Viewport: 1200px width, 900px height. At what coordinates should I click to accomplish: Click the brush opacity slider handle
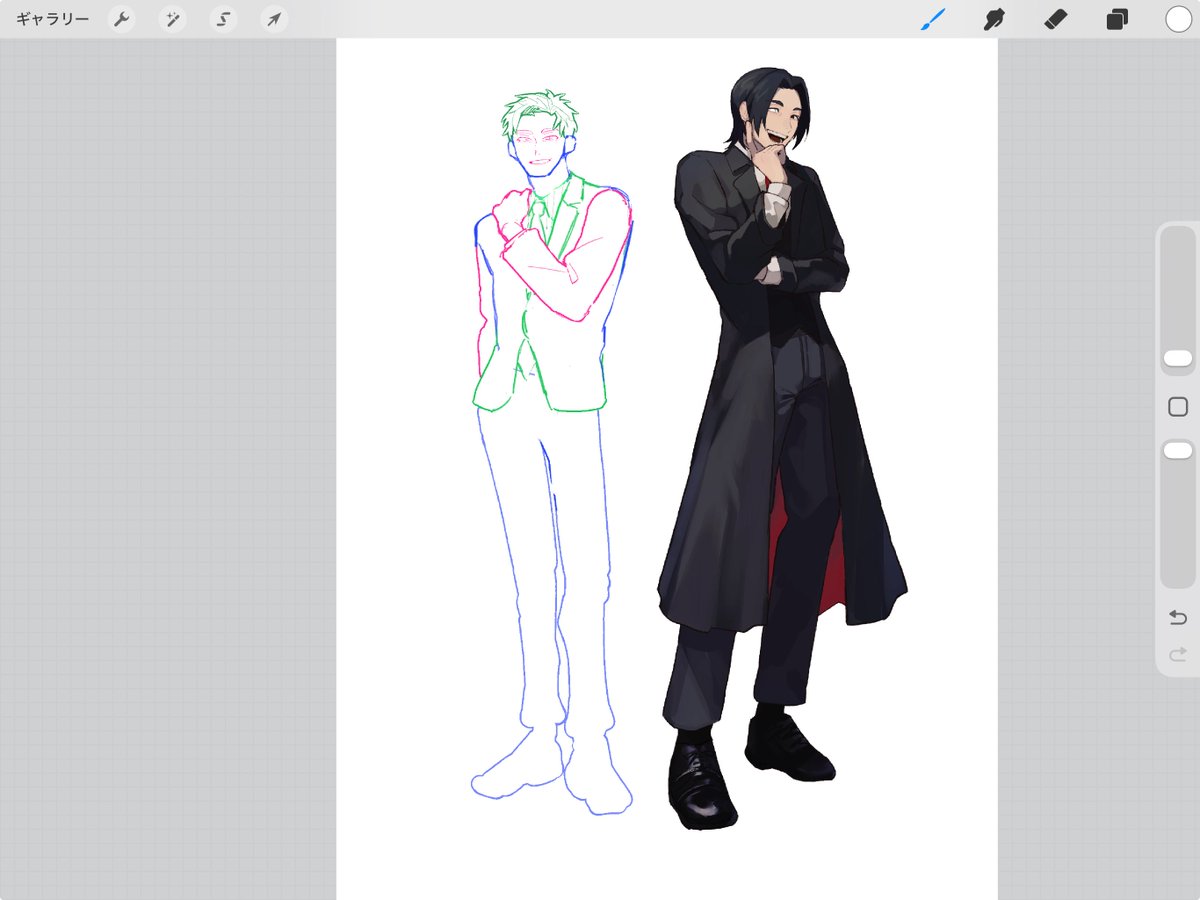[x=1178, y=451]
